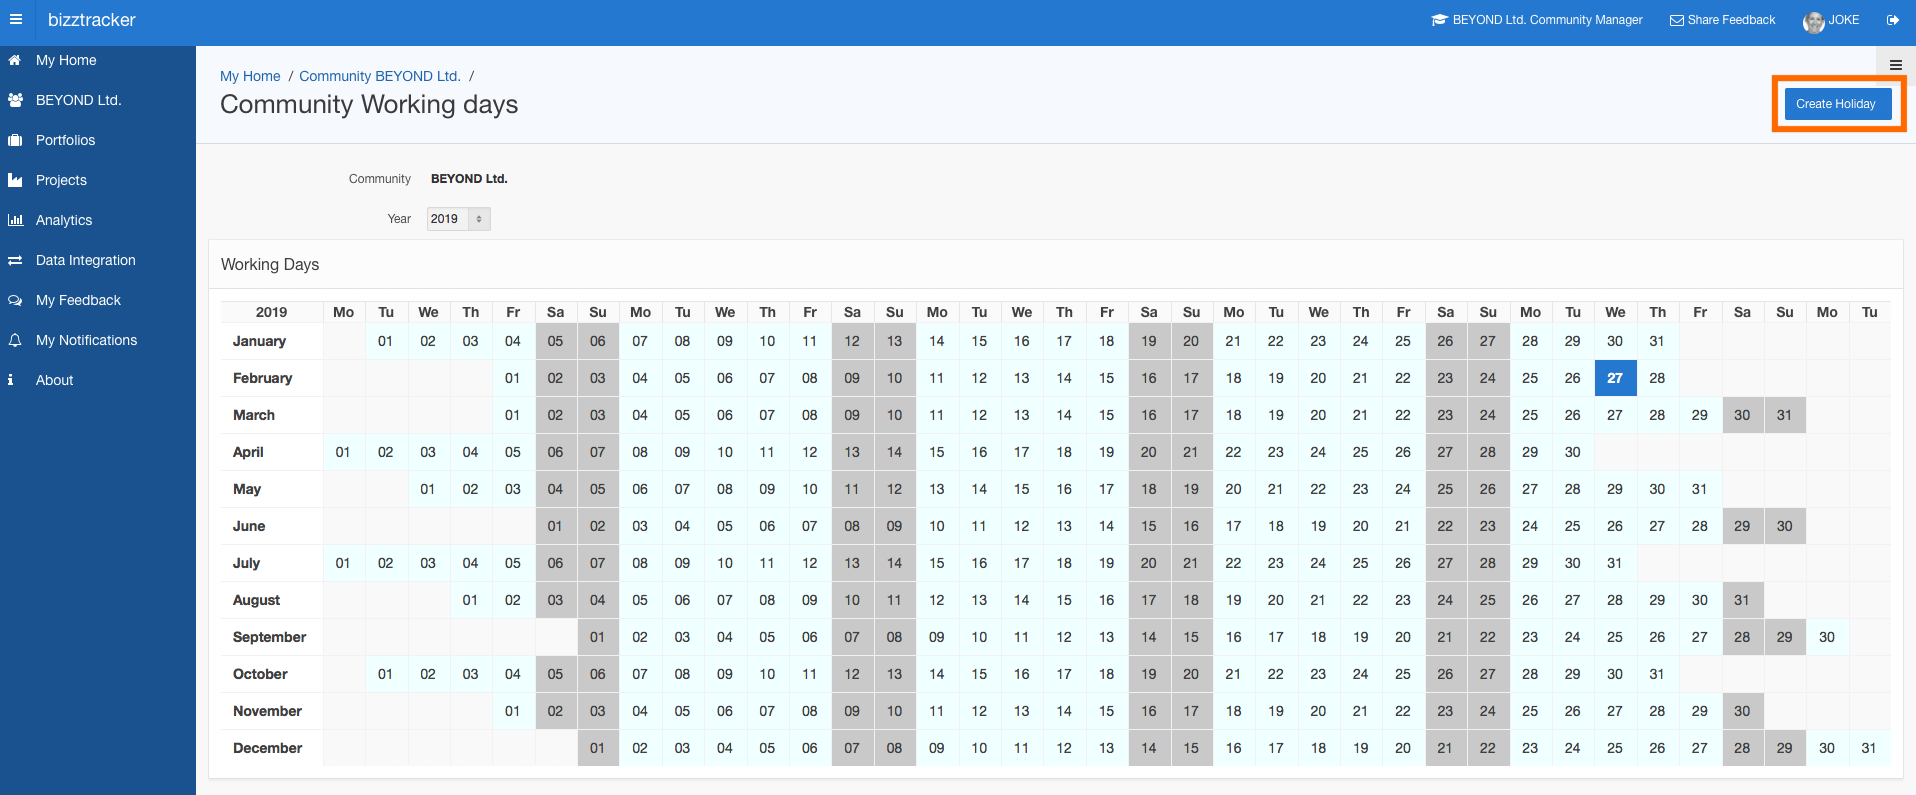Screen dimensions: 1916x795
Task: Select highlighted February 27
Action: (1615, 378)
